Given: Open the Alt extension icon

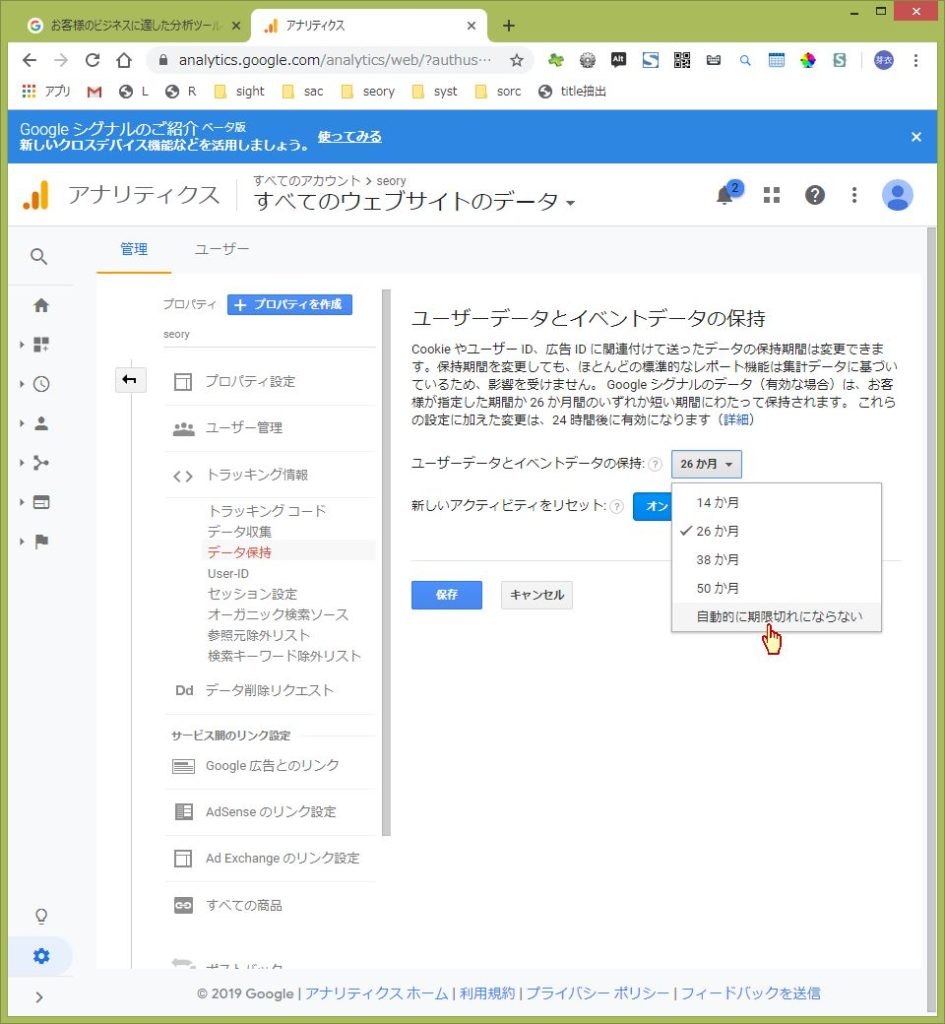Looking at the screenshot, I should [x=618, y=60].
